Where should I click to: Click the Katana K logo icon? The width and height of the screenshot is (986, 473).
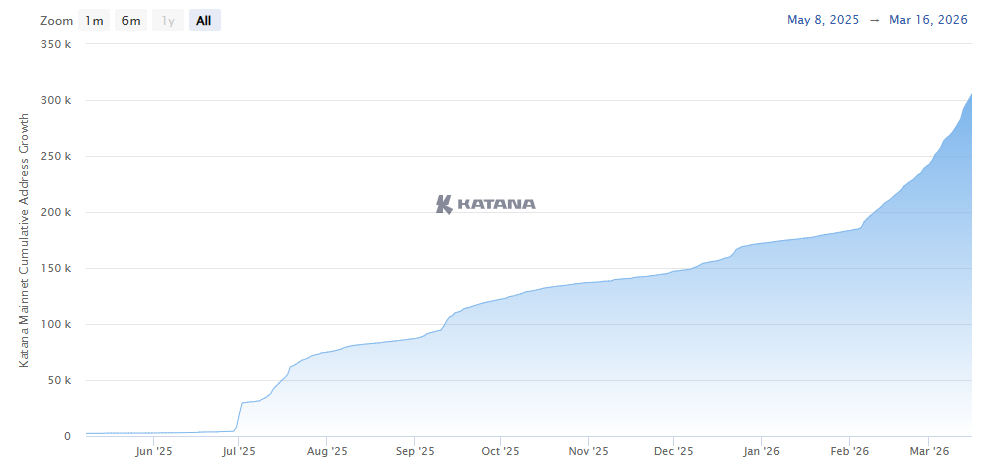[445, 204]
